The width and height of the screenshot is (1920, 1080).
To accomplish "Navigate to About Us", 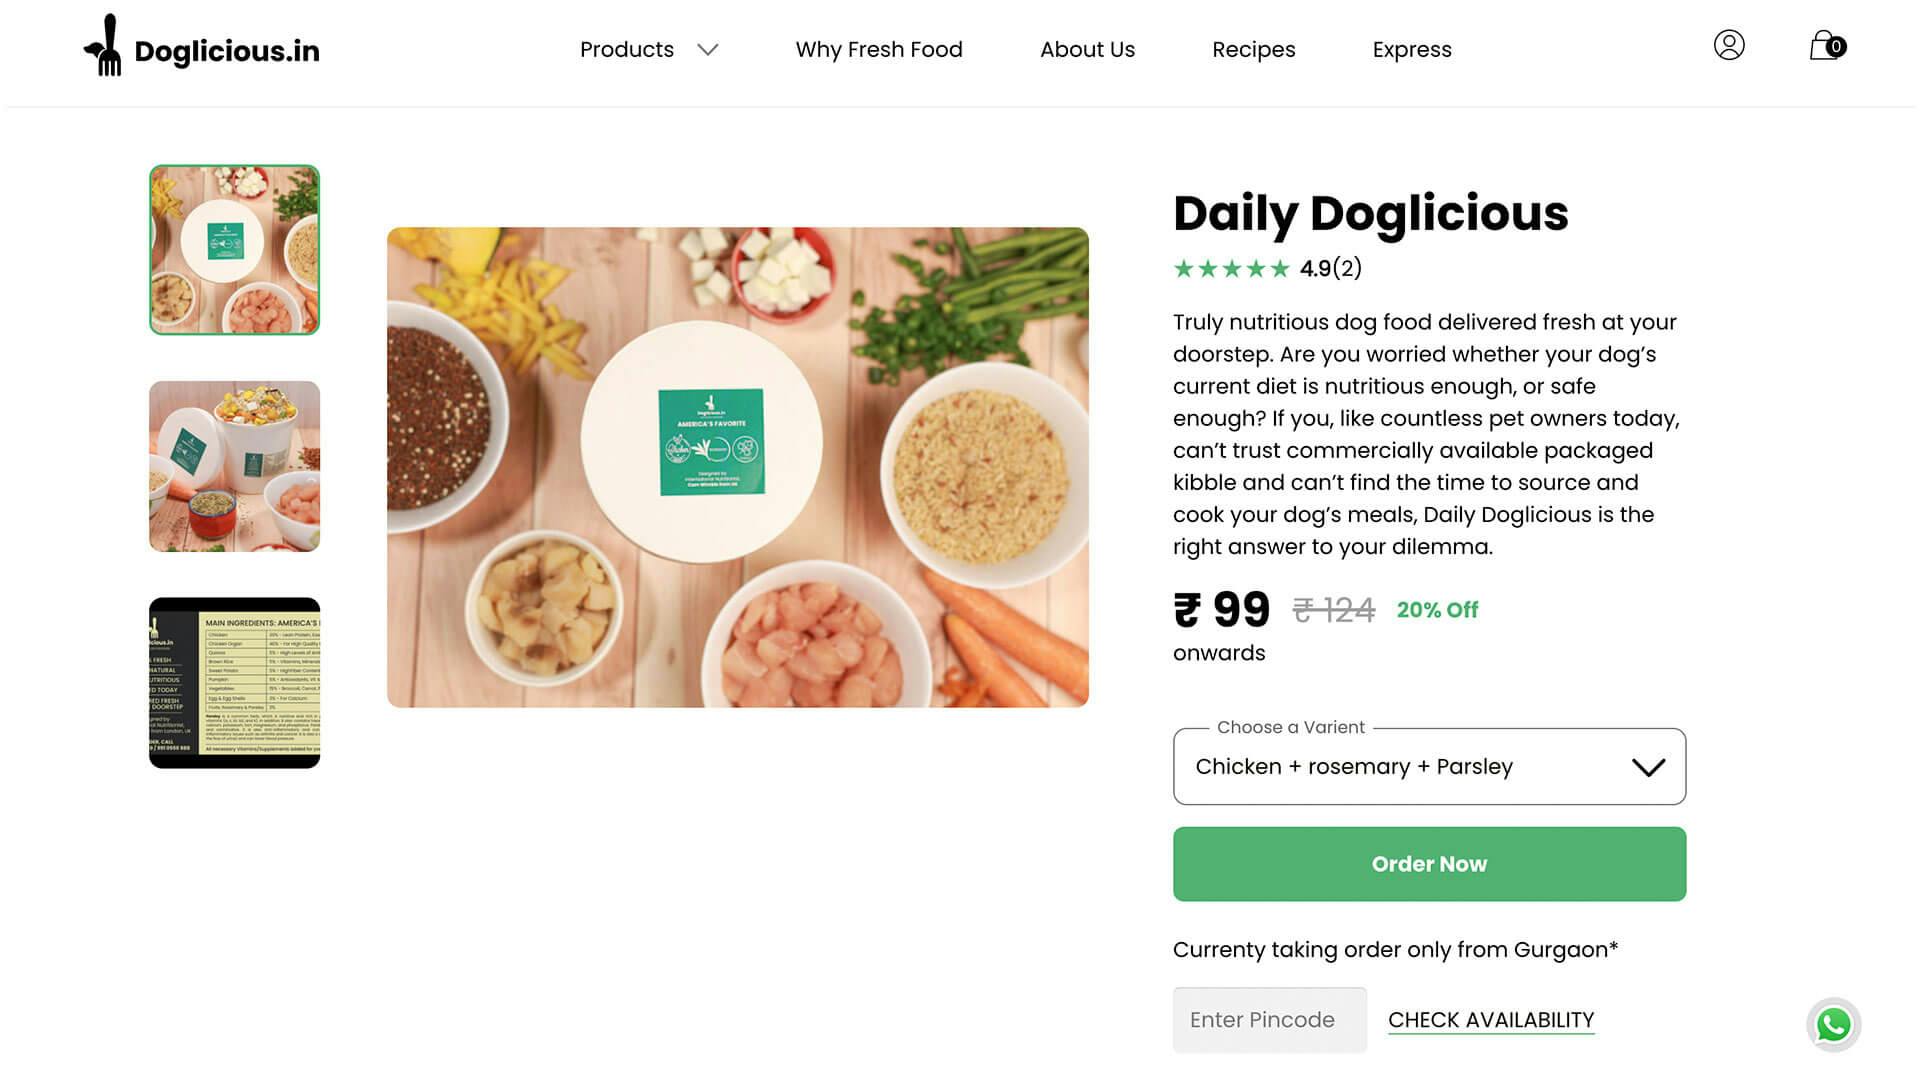I will 1087,49.
